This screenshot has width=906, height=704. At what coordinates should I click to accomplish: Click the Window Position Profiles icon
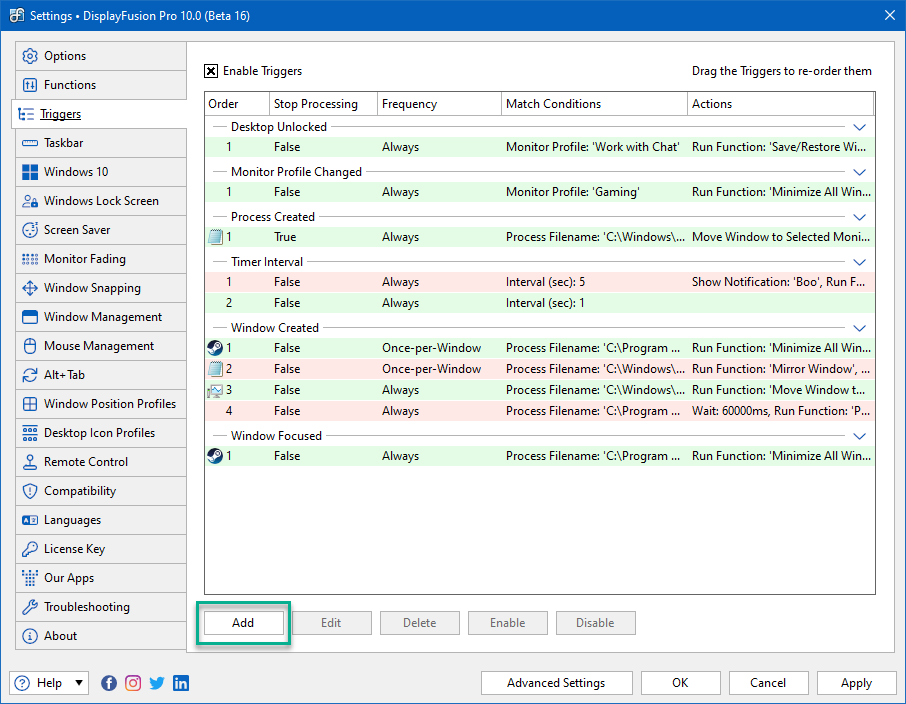(x=29, y=404)
